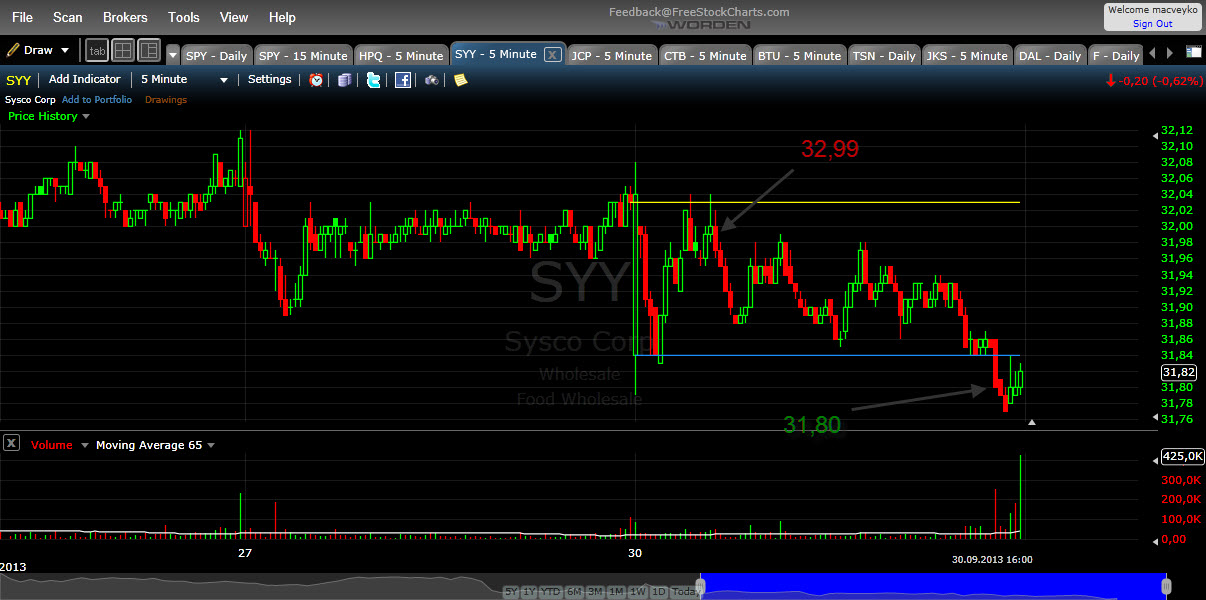Expand the Price History dropdown arrow
Viewport: 1206px width, 600px height.
(86, 117)
